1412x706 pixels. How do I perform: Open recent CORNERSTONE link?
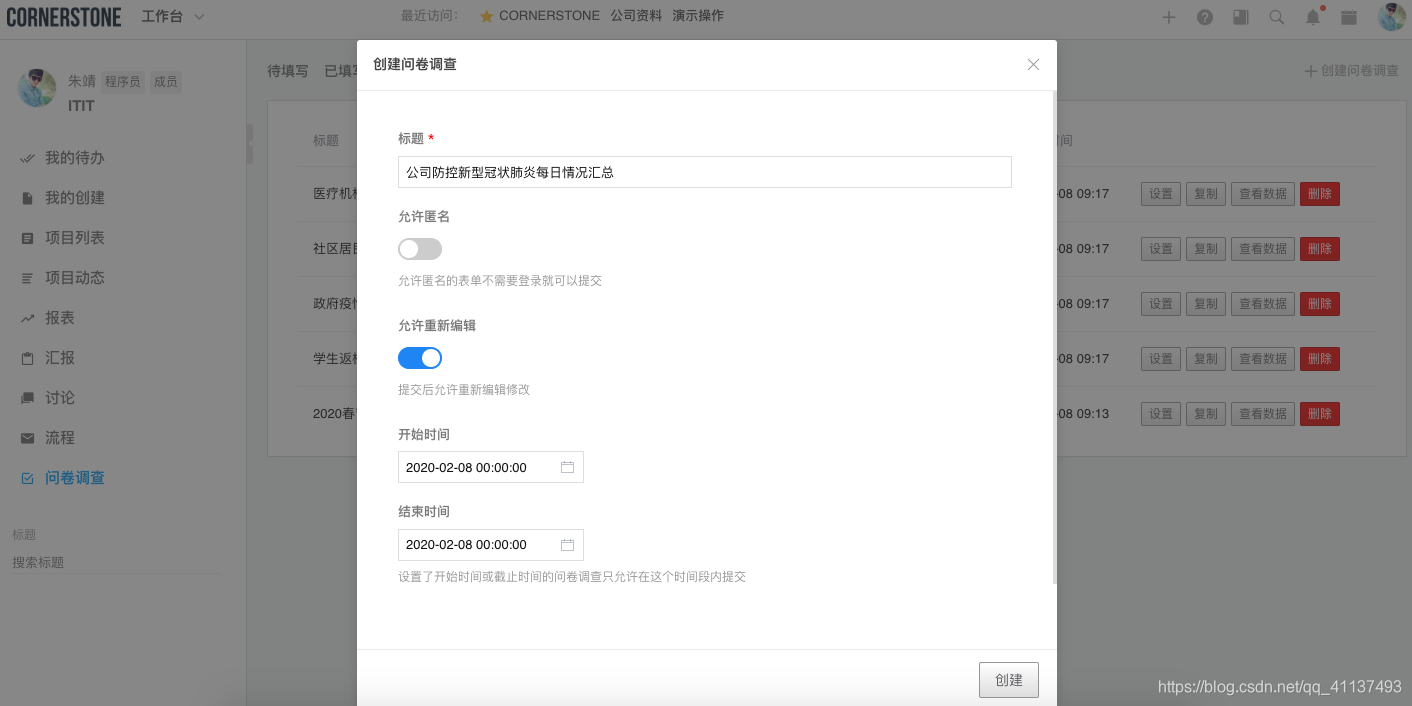click(x=549, y=16)
